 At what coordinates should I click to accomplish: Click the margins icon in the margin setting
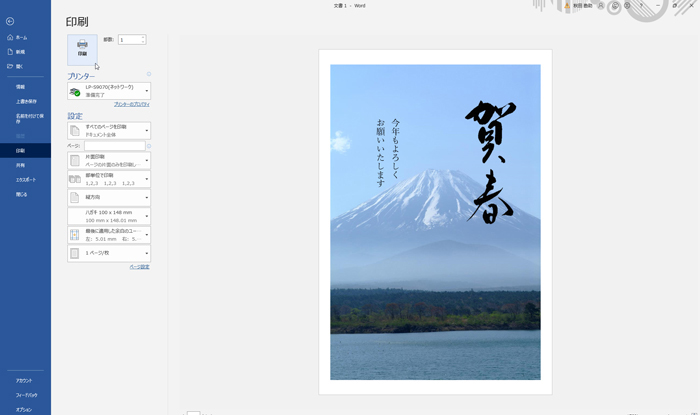tap(75, 235)
